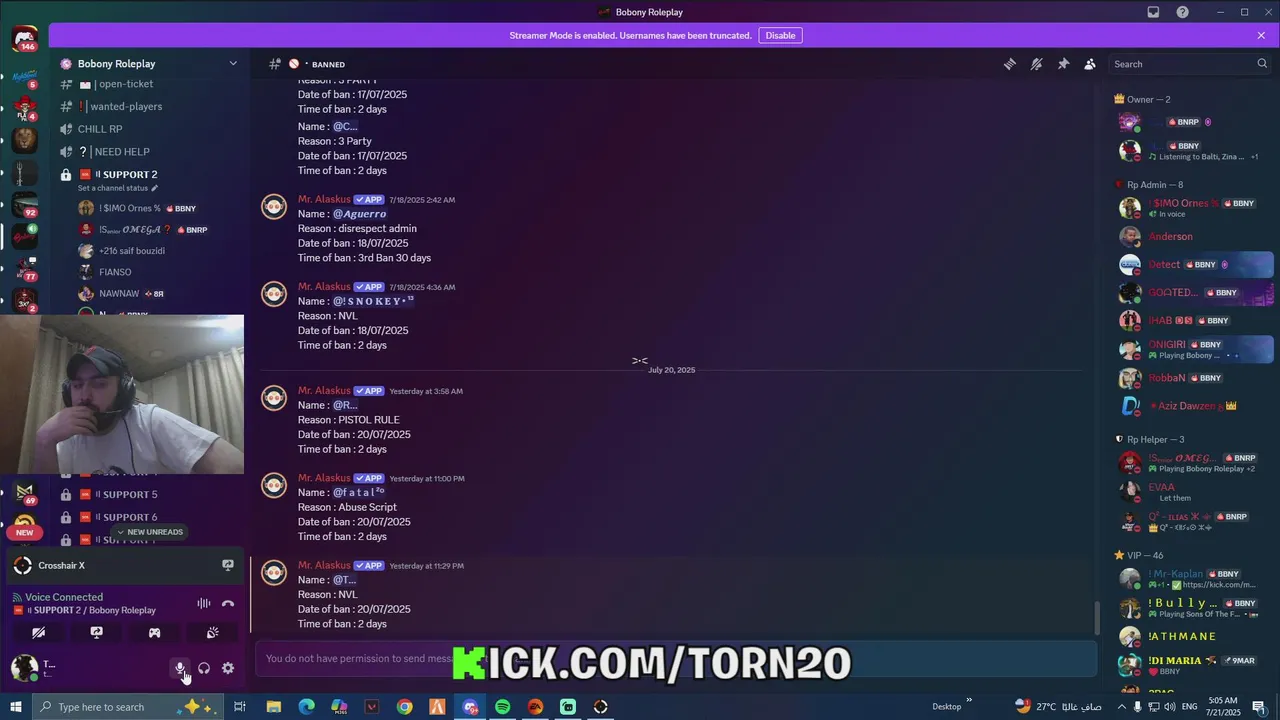This screenshot has width=1280, height=720.
Task: Toggle the member list visibility
Action: coord(1090,64)
